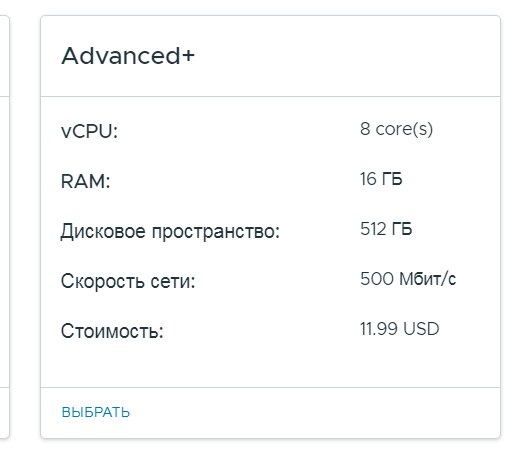
Task: Select the Advanced+ plan title
Action: coord(128,56)
